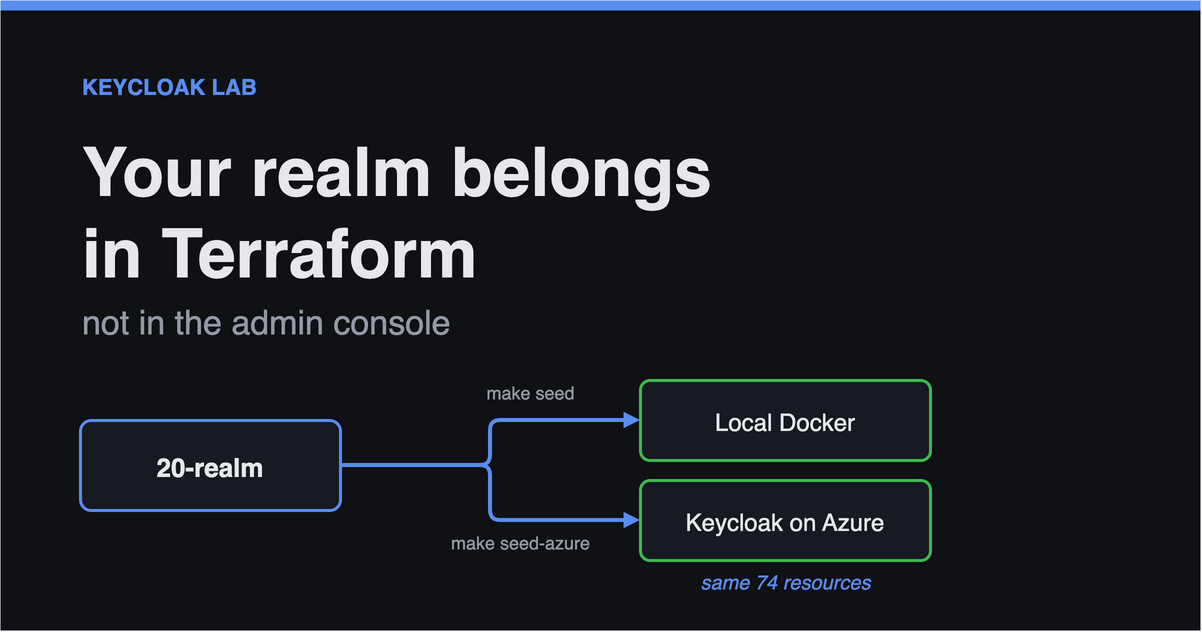
Task: Select the Keycloak on Azure box
Action: [x=785, y=521]
